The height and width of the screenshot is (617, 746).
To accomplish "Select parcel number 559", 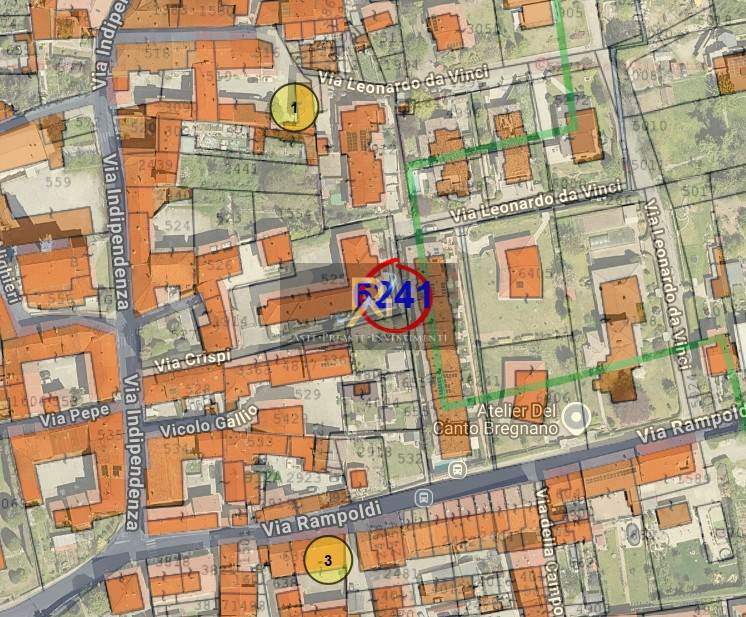I will click(59, 182).
